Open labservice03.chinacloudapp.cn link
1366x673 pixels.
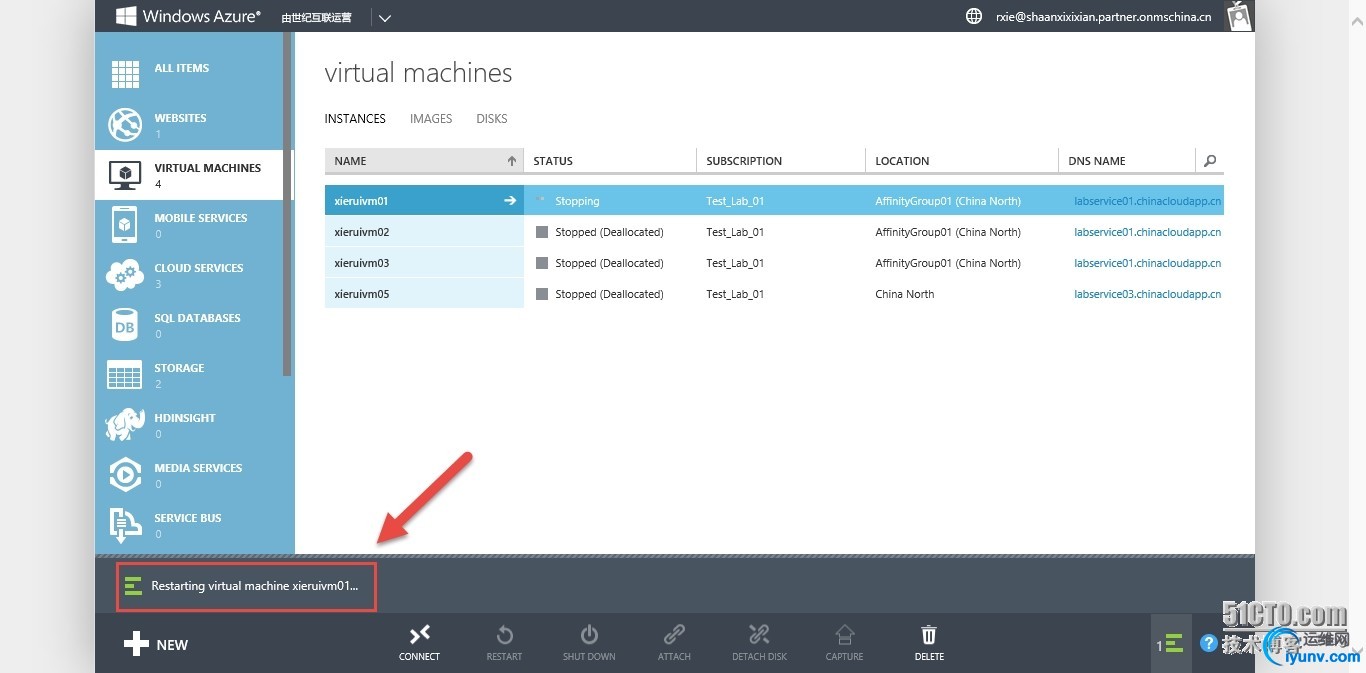(x=1148, y=294)
